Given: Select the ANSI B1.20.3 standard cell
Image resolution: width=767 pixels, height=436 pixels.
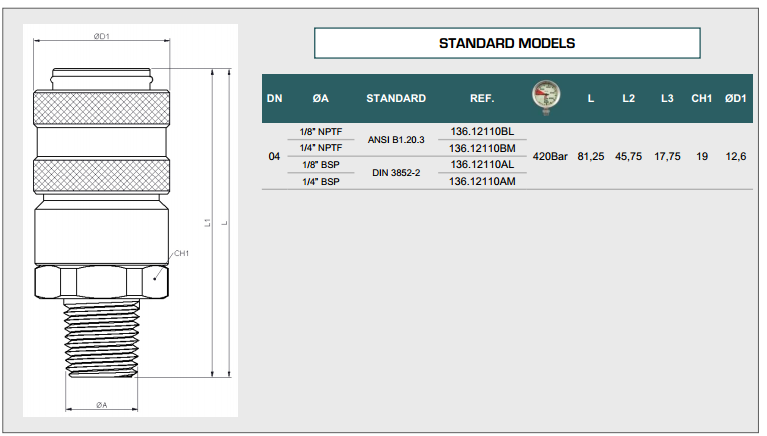Looking at the screenshot, I should [396, 140].
